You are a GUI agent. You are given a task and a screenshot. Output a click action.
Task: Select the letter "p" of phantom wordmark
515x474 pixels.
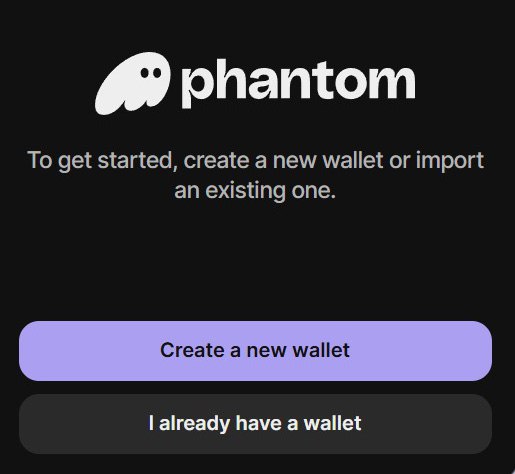tap(197, 88)
